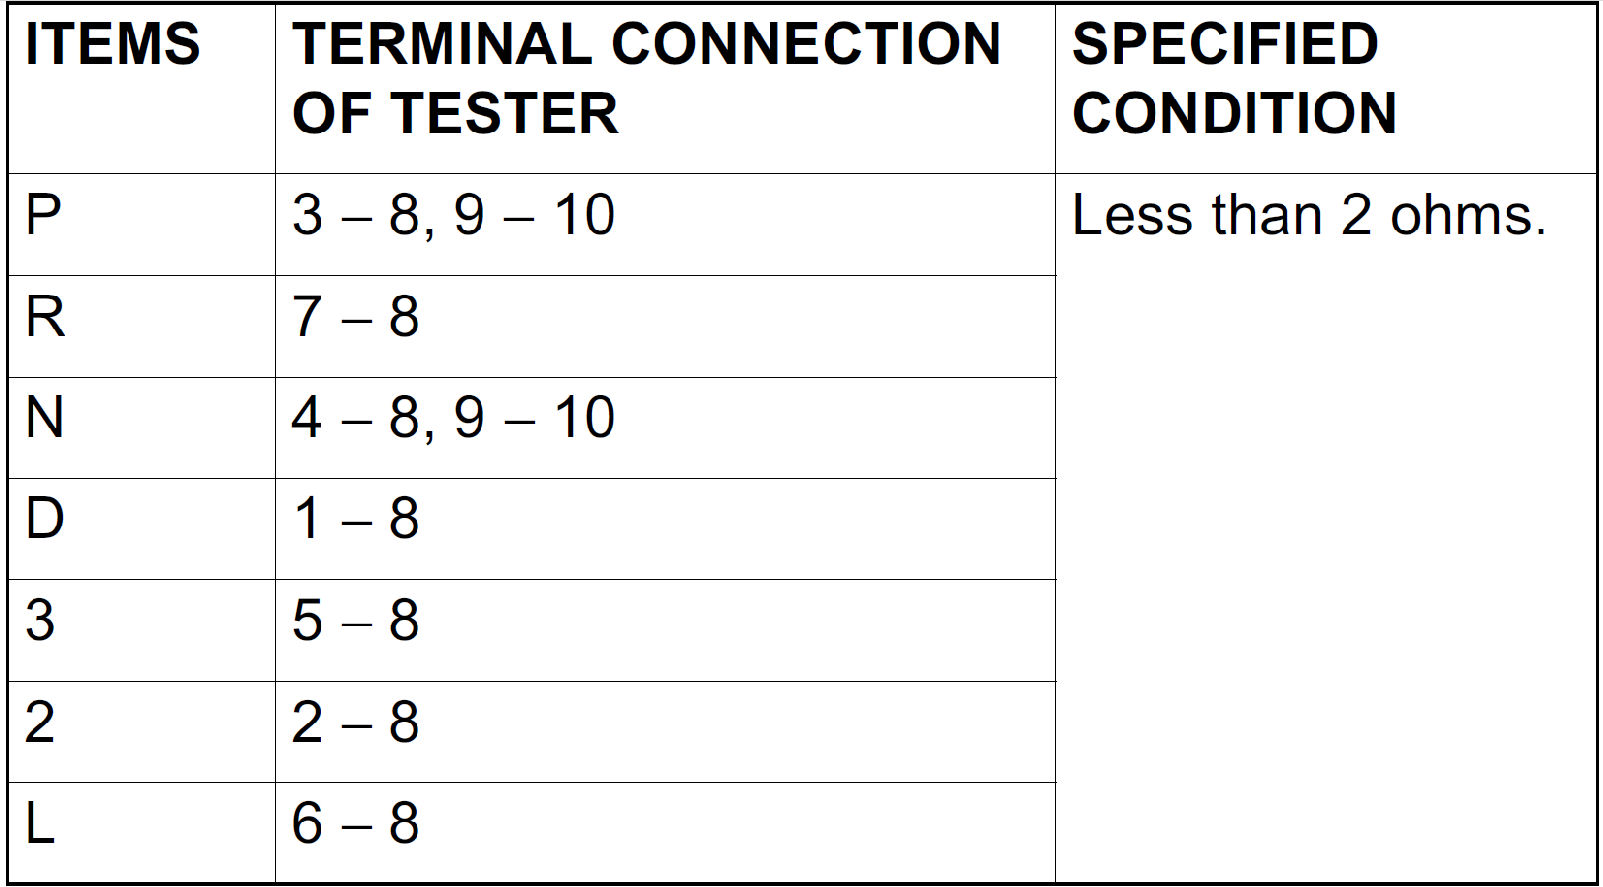The width and height of the screenshot is (1603, 887).
Task: Click the words 'OF TESTER' in header
Action: (455, 113)
